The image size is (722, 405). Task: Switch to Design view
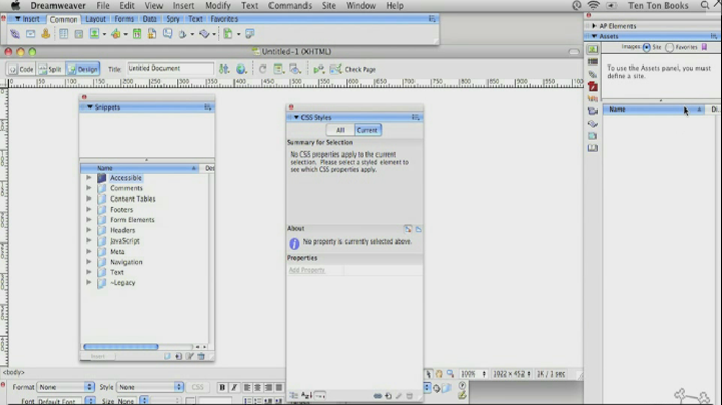83,69
